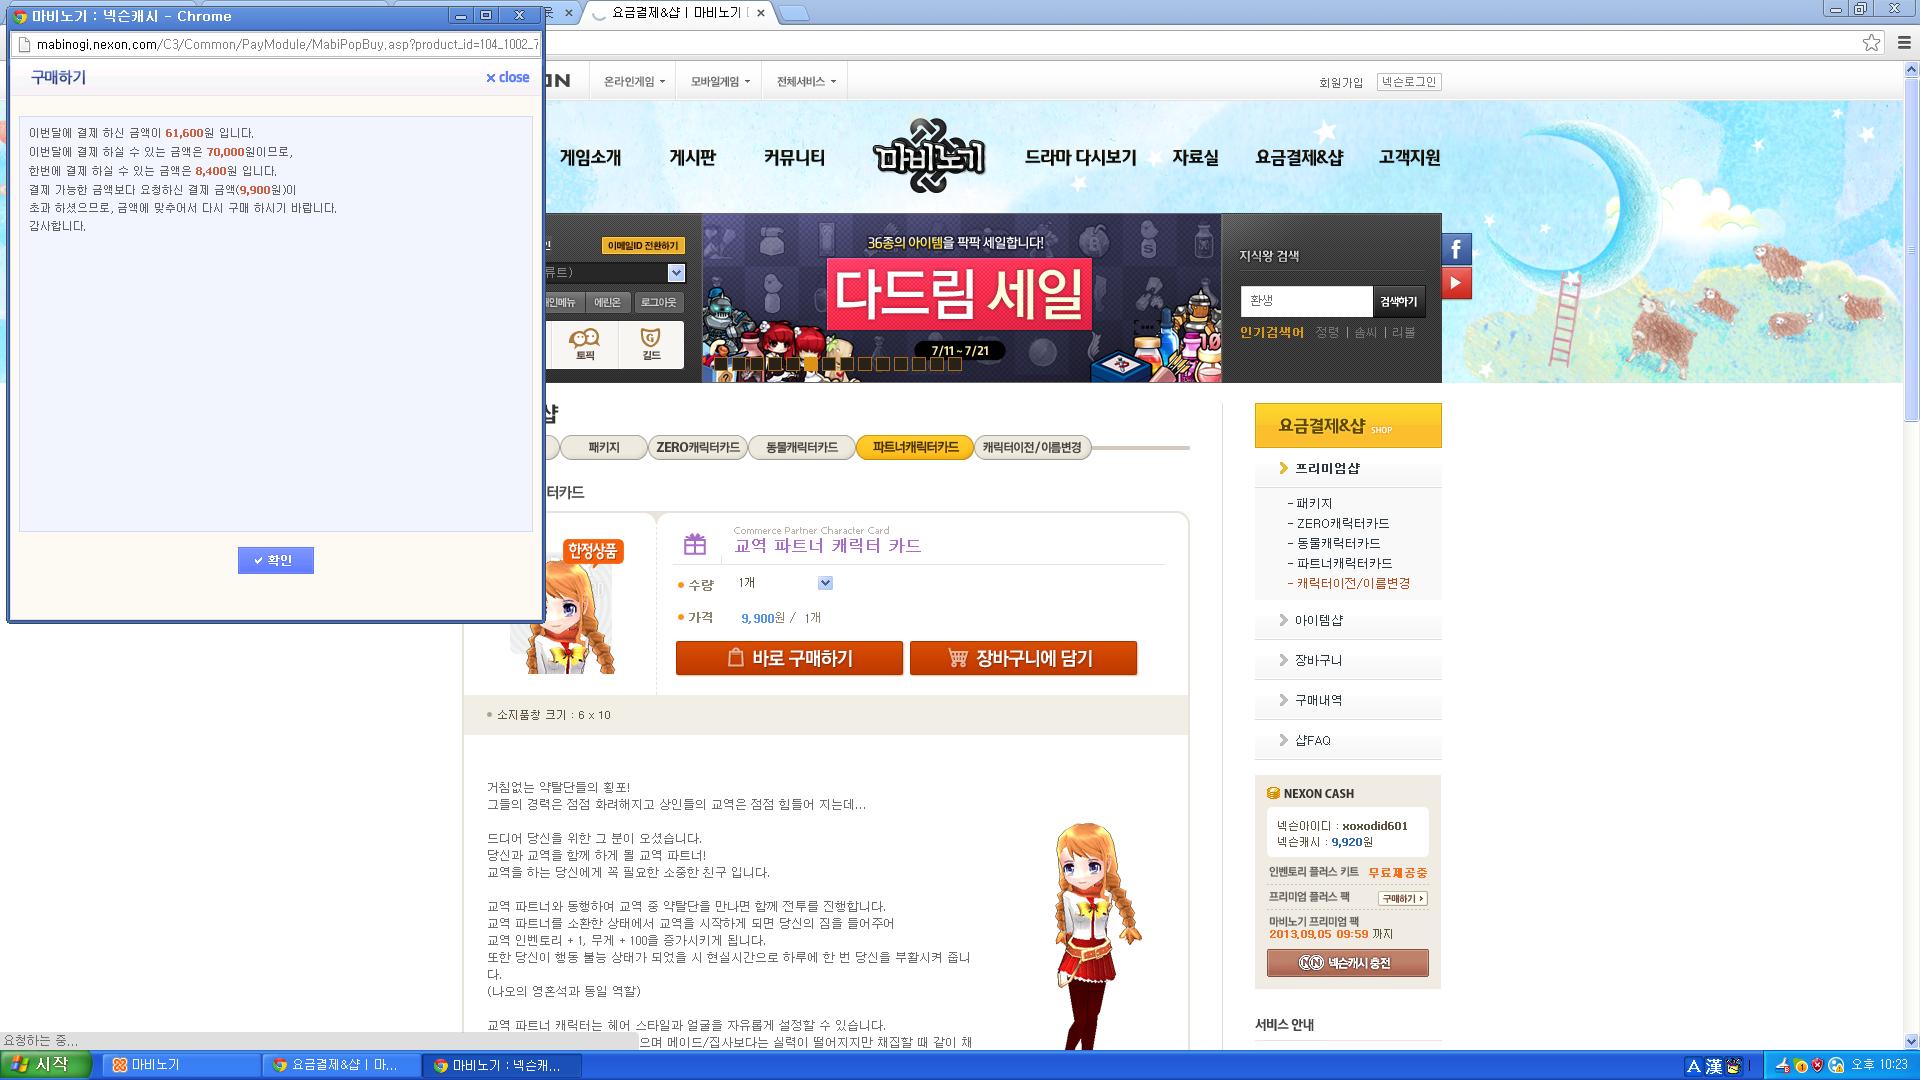1920x1080 pixels.
Task: Click the 漢 Hanja conversion tray icon
Action: [1713, 1066]
